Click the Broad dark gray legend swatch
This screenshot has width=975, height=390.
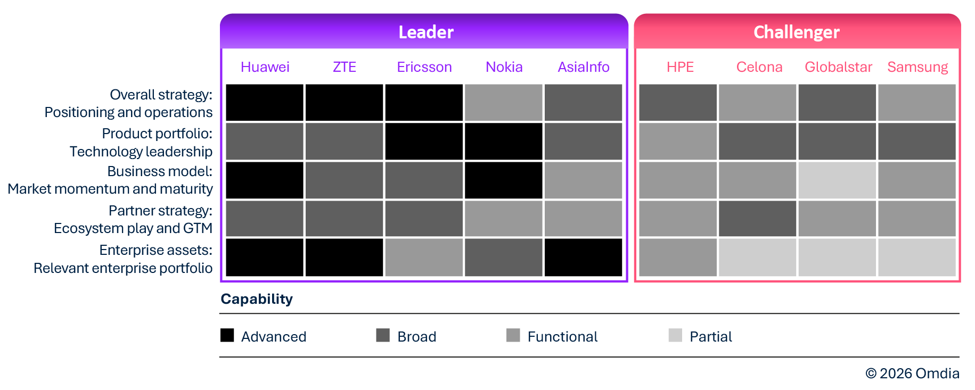[x=383, y=336]
